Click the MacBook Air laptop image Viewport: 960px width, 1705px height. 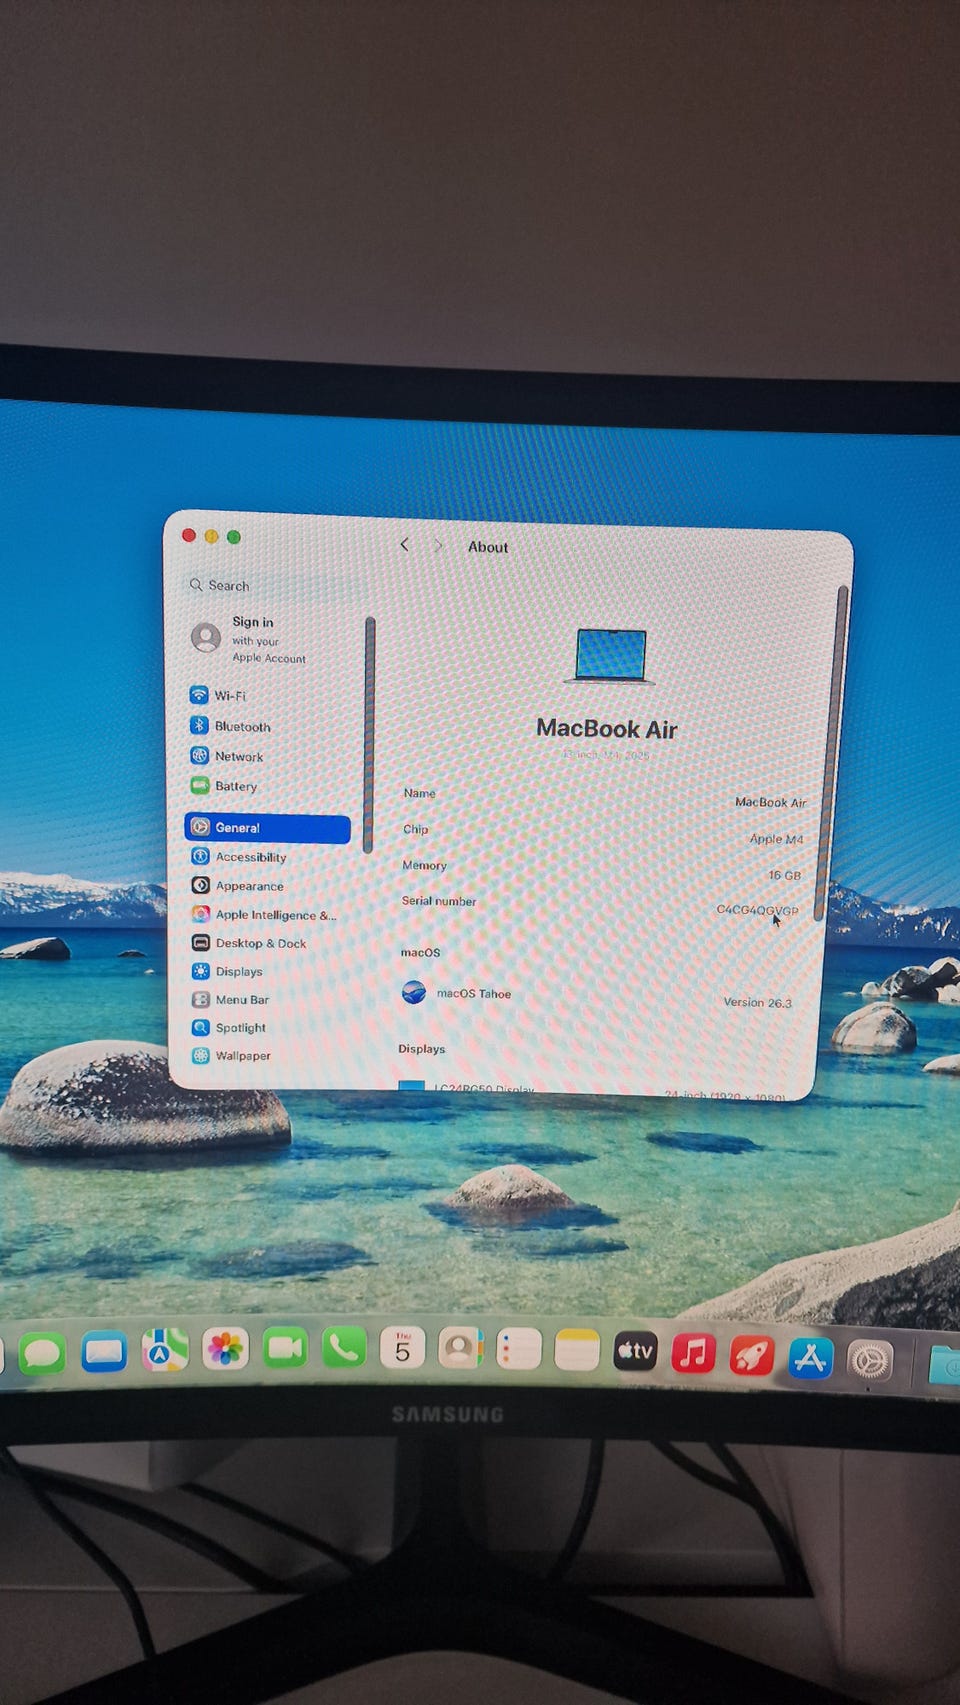pos(610,656)
